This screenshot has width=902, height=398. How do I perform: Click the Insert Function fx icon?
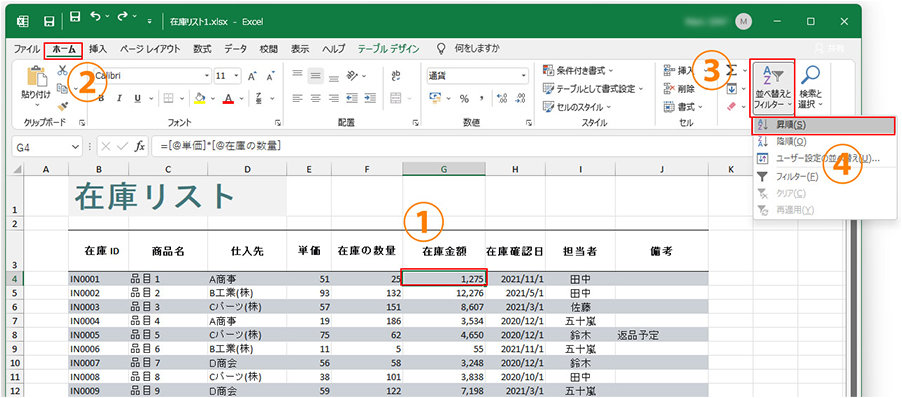[140, 147]
